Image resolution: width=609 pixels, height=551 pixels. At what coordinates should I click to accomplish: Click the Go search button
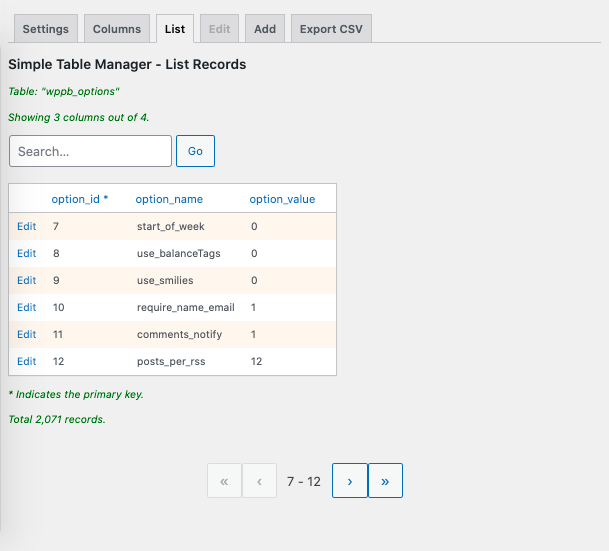[195, 151]
